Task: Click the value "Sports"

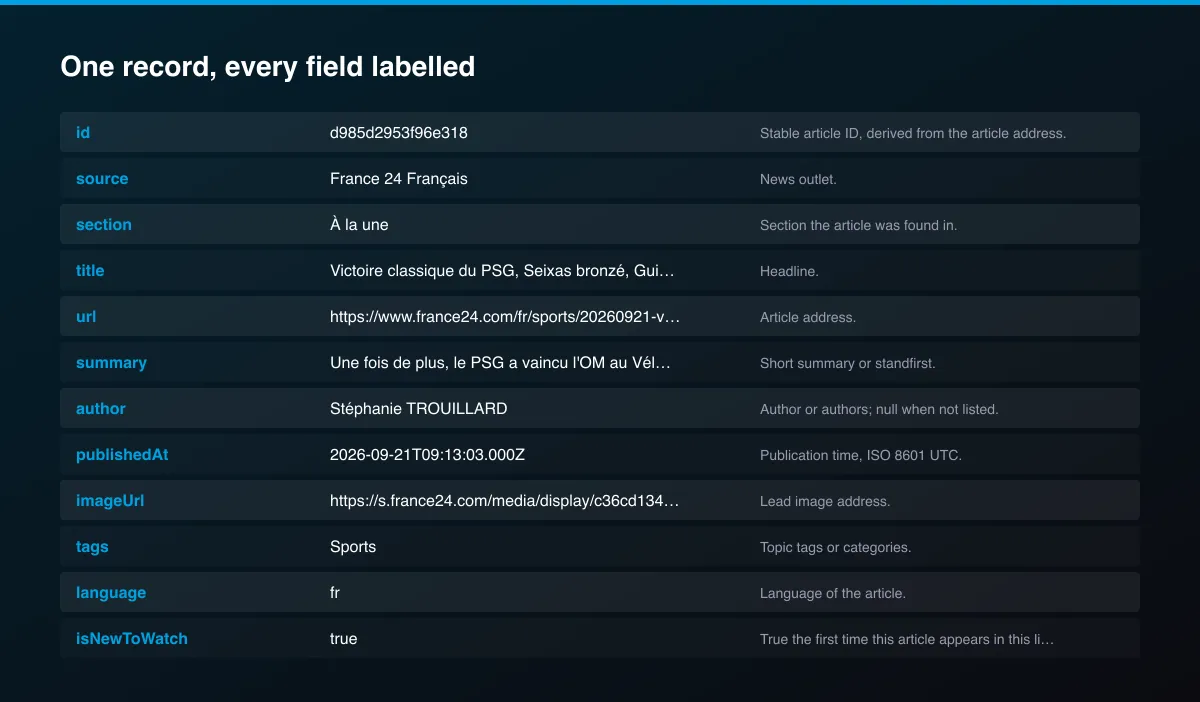Action: (353, 547)
